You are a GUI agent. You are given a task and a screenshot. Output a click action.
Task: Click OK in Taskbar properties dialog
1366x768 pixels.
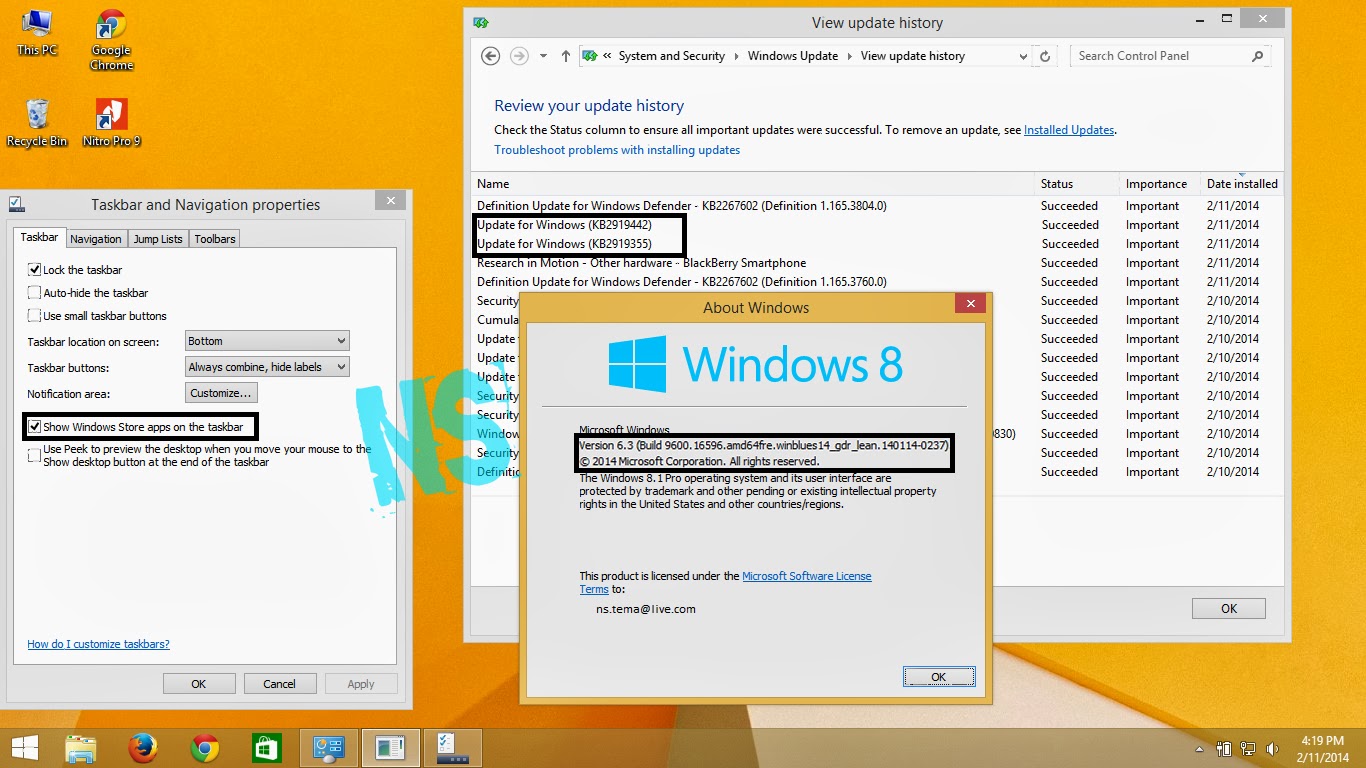tap(199, 684)
